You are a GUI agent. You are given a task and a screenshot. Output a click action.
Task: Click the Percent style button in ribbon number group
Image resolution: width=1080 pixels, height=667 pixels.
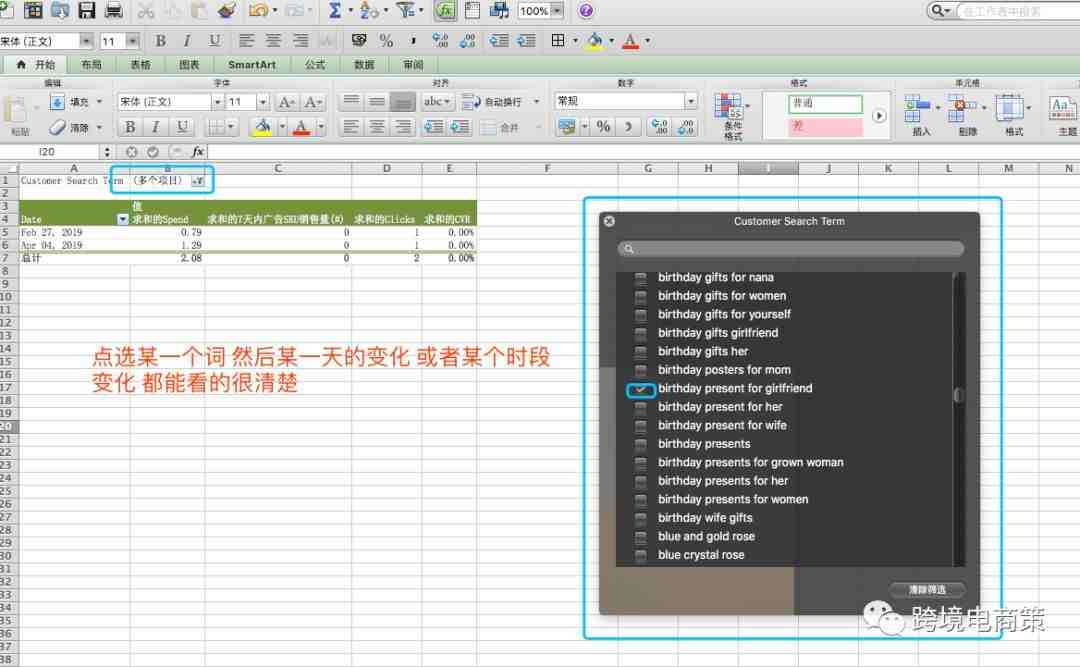click(603, 127)
